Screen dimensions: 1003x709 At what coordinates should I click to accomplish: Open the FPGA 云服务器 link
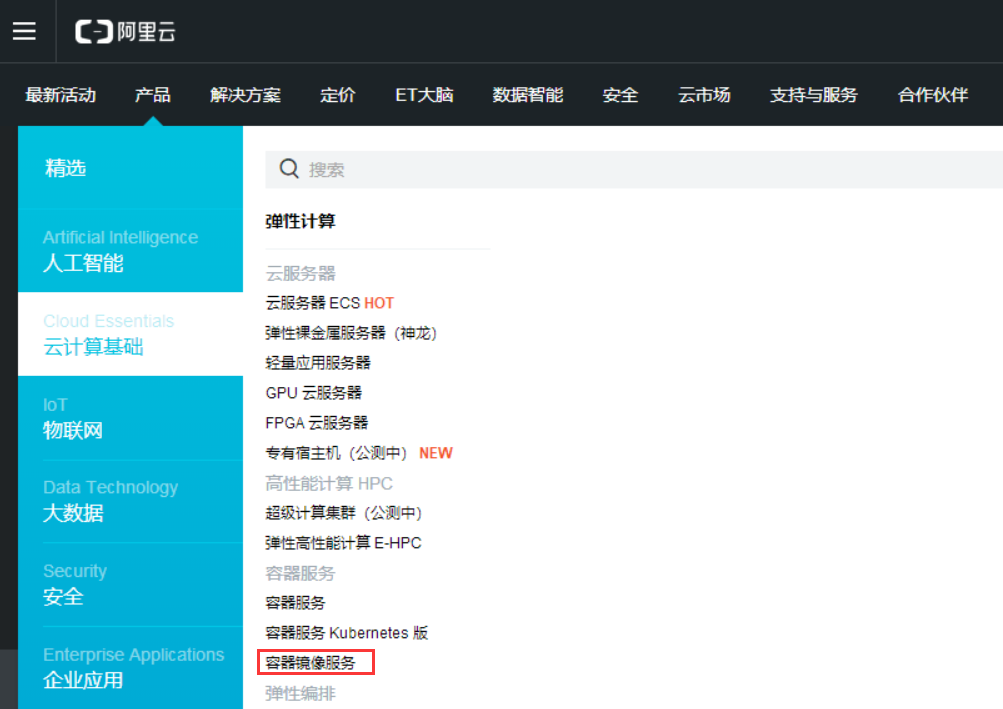(x=317, y=423)
